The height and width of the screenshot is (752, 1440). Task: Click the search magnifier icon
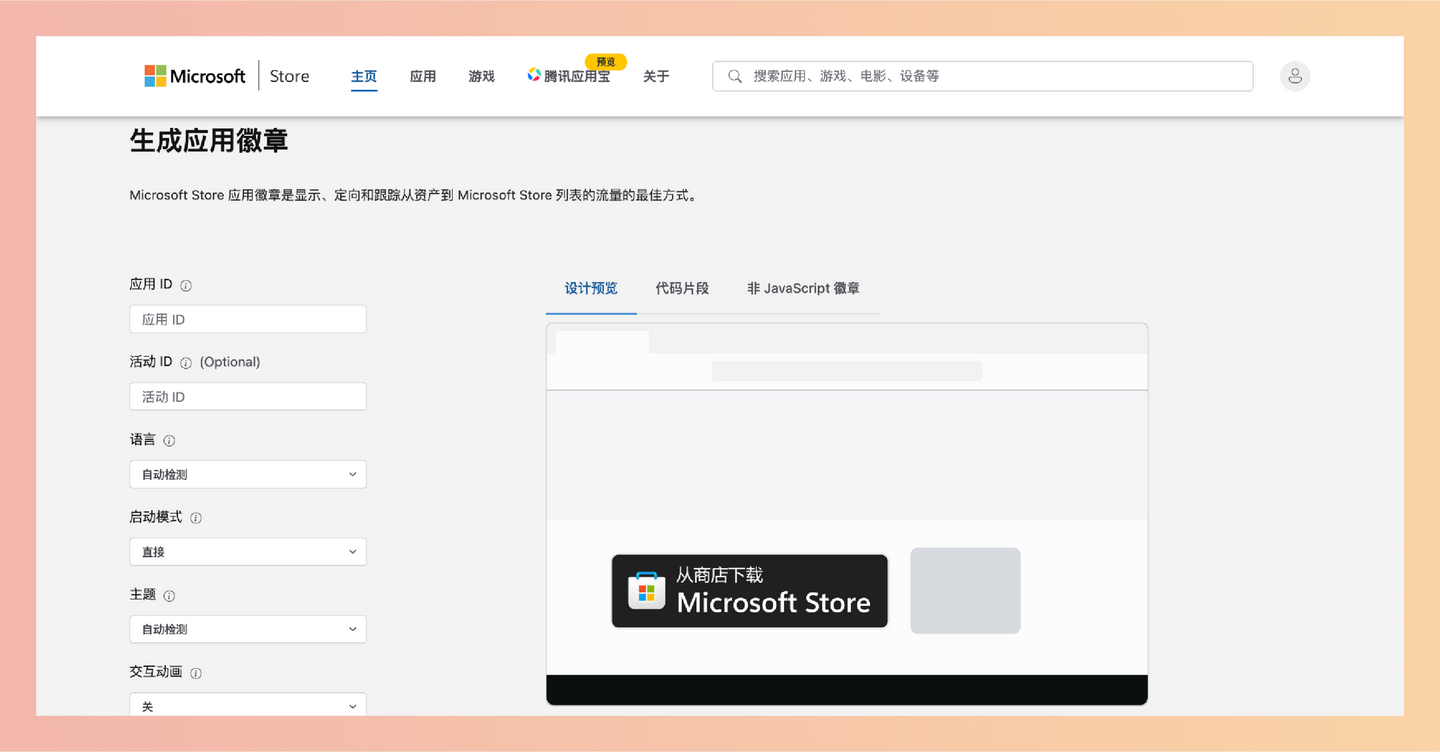point(734,75)
